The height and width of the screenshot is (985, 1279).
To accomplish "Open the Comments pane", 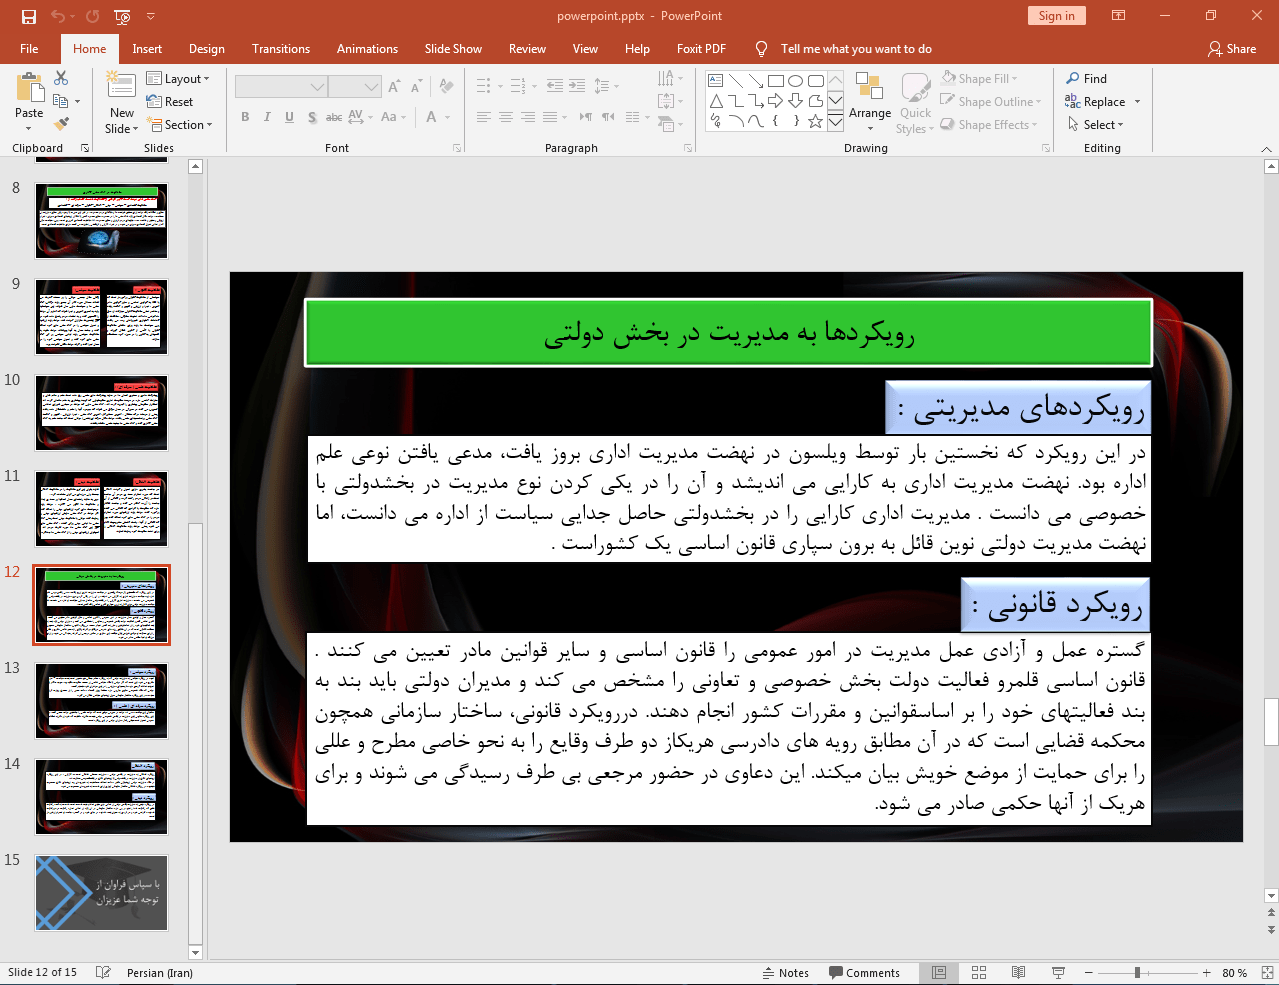I will coord(864,973).
